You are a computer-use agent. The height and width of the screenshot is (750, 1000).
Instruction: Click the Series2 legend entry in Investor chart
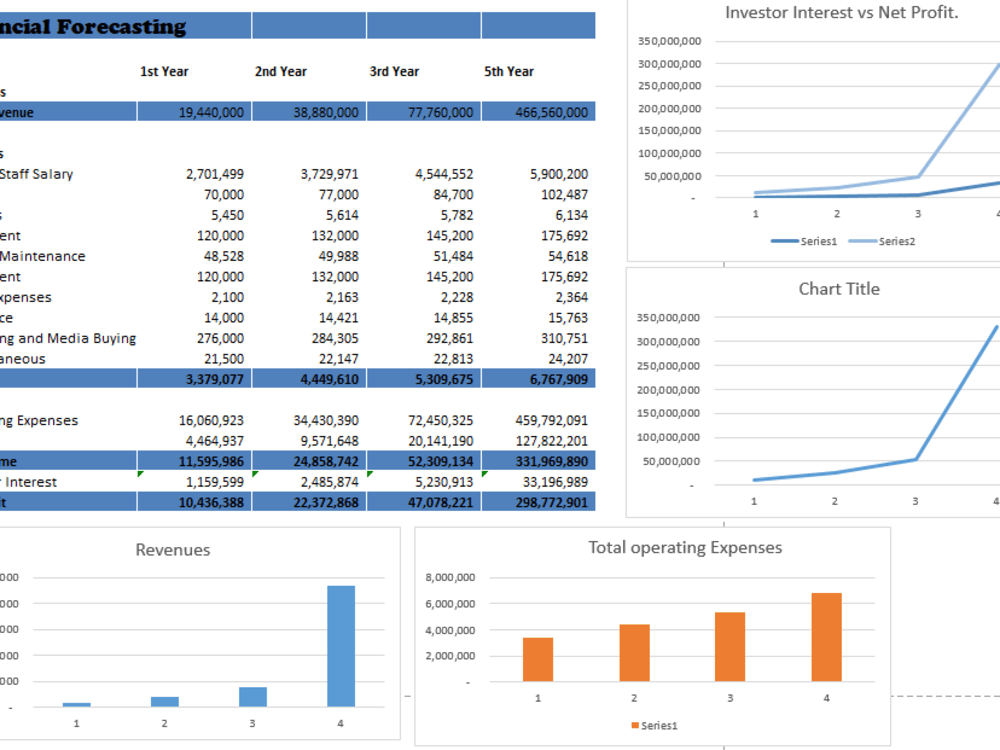pyautogui.click(x=882, y=241)
